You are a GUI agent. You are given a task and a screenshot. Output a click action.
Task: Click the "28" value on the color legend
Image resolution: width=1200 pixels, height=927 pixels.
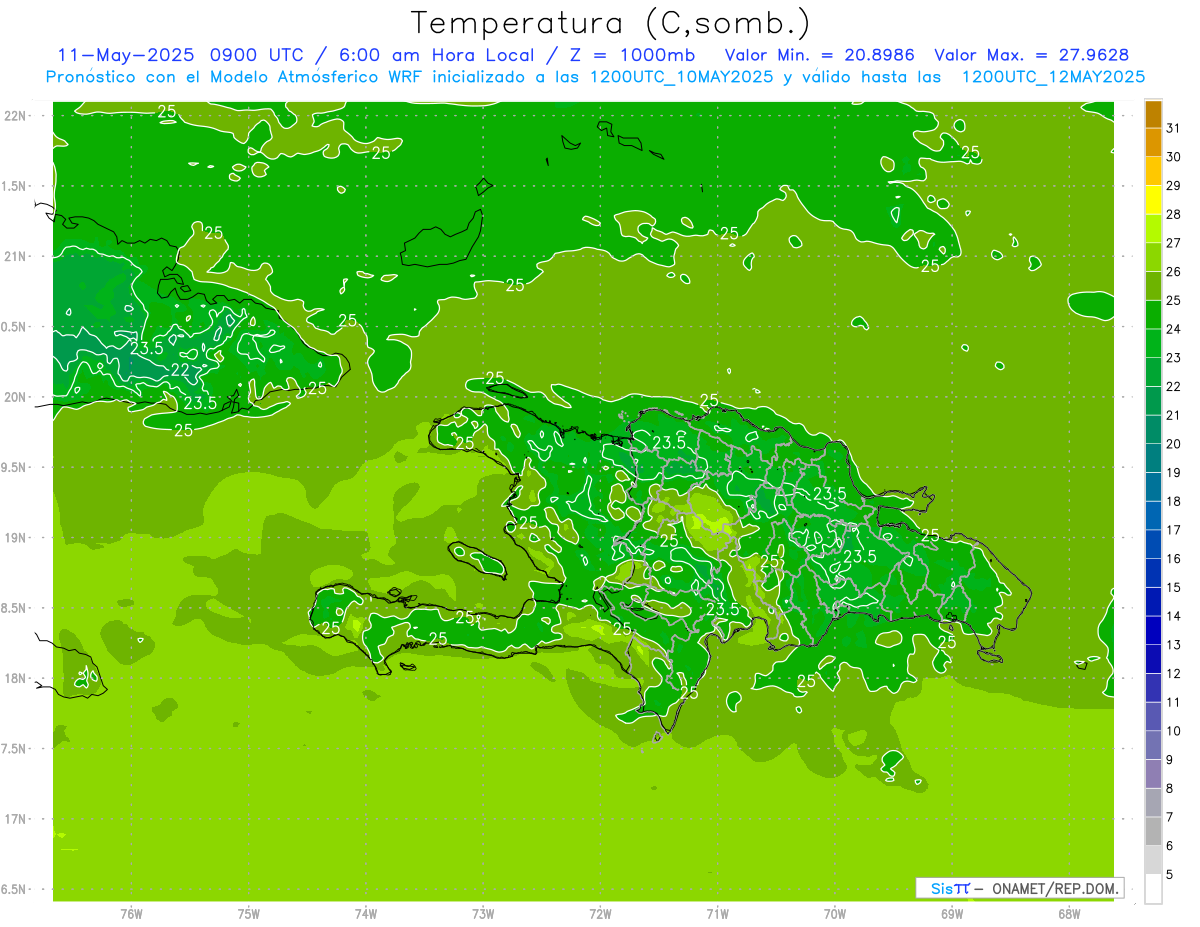pyautogui.click(x=1173, y=214)
